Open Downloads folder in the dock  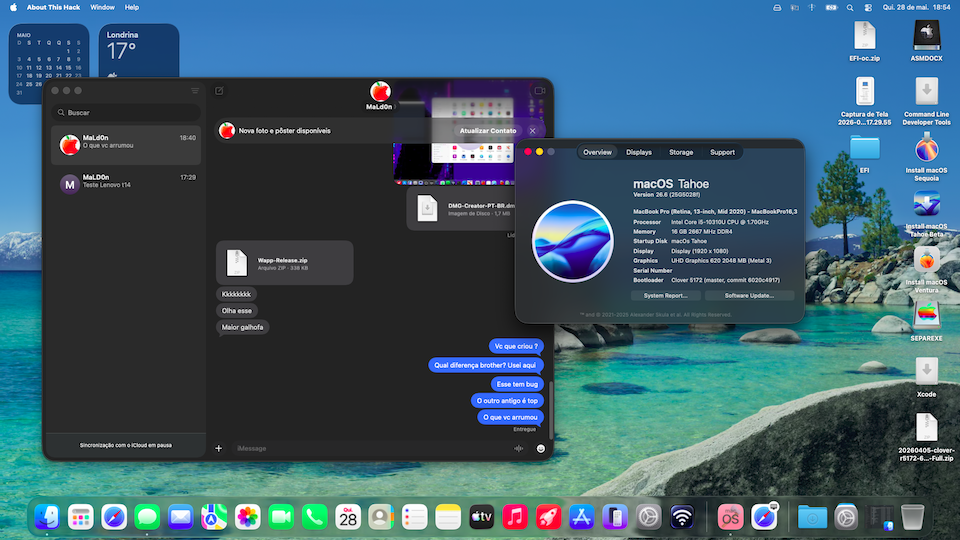coord(812,517)
